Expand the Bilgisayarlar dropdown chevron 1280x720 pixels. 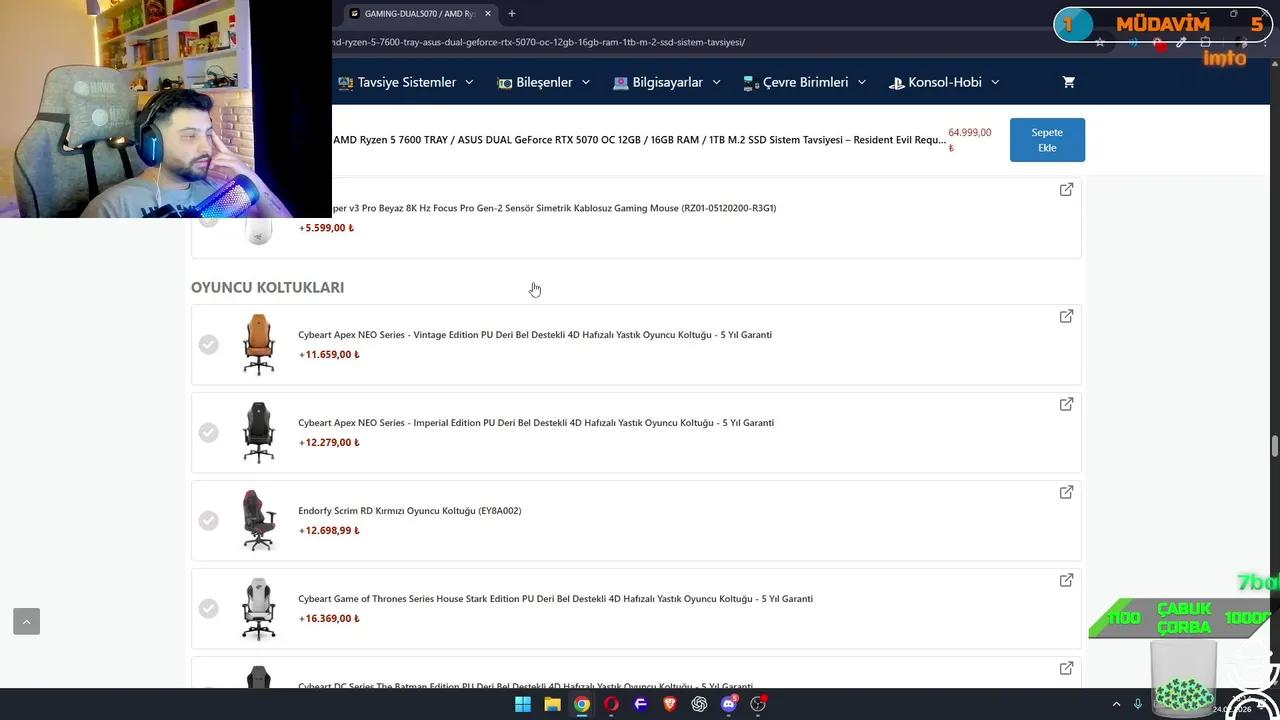pos(716,82)
